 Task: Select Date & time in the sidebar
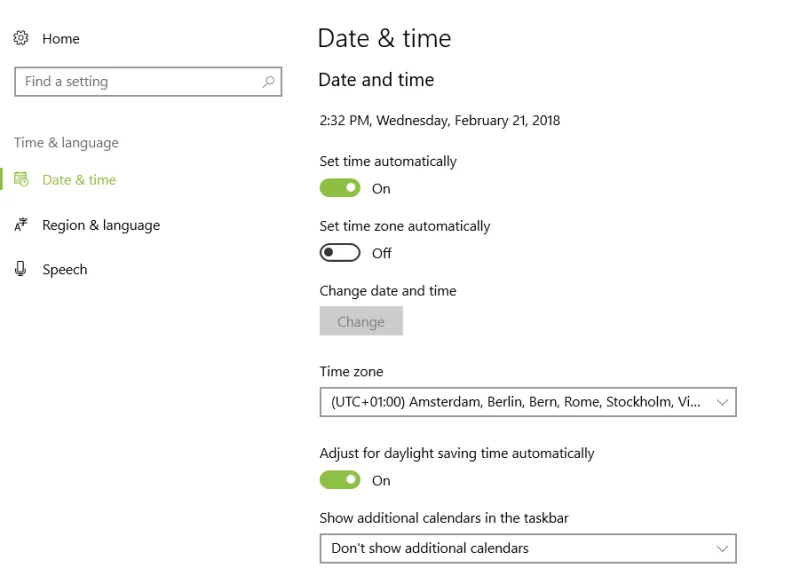79,180
